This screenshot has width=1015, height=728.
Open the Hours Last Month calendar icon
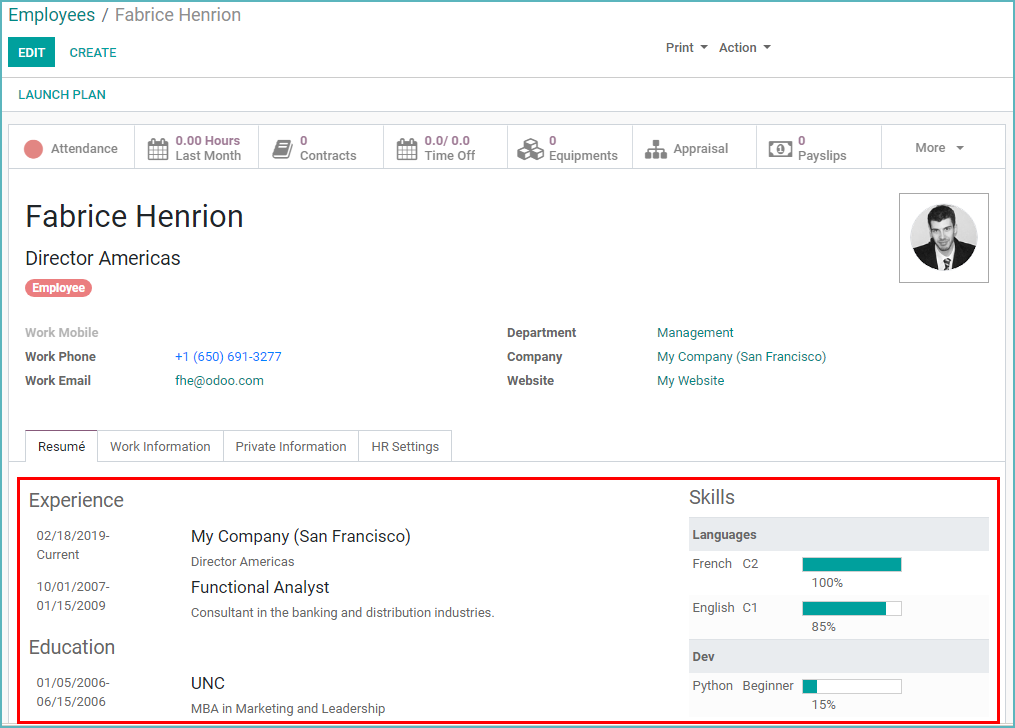[x=158, y=147]
